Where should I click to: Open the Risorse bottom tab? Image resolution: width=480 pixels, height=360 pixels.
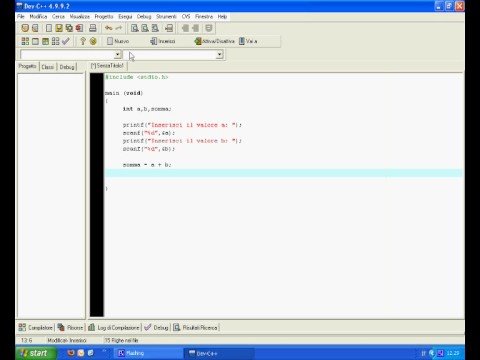(x=70, y=328)
